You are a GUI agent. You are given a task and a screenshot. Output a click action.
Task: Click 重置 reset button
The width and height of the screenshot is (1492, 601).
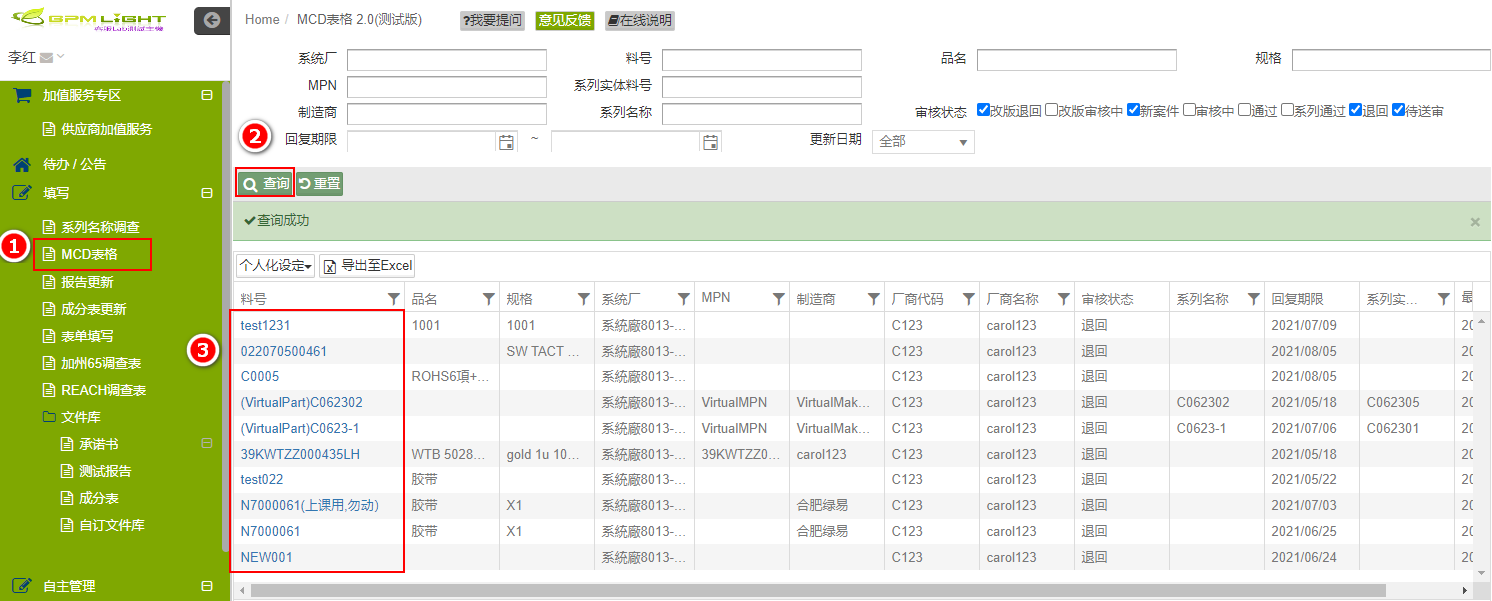[x=320, y=184]
